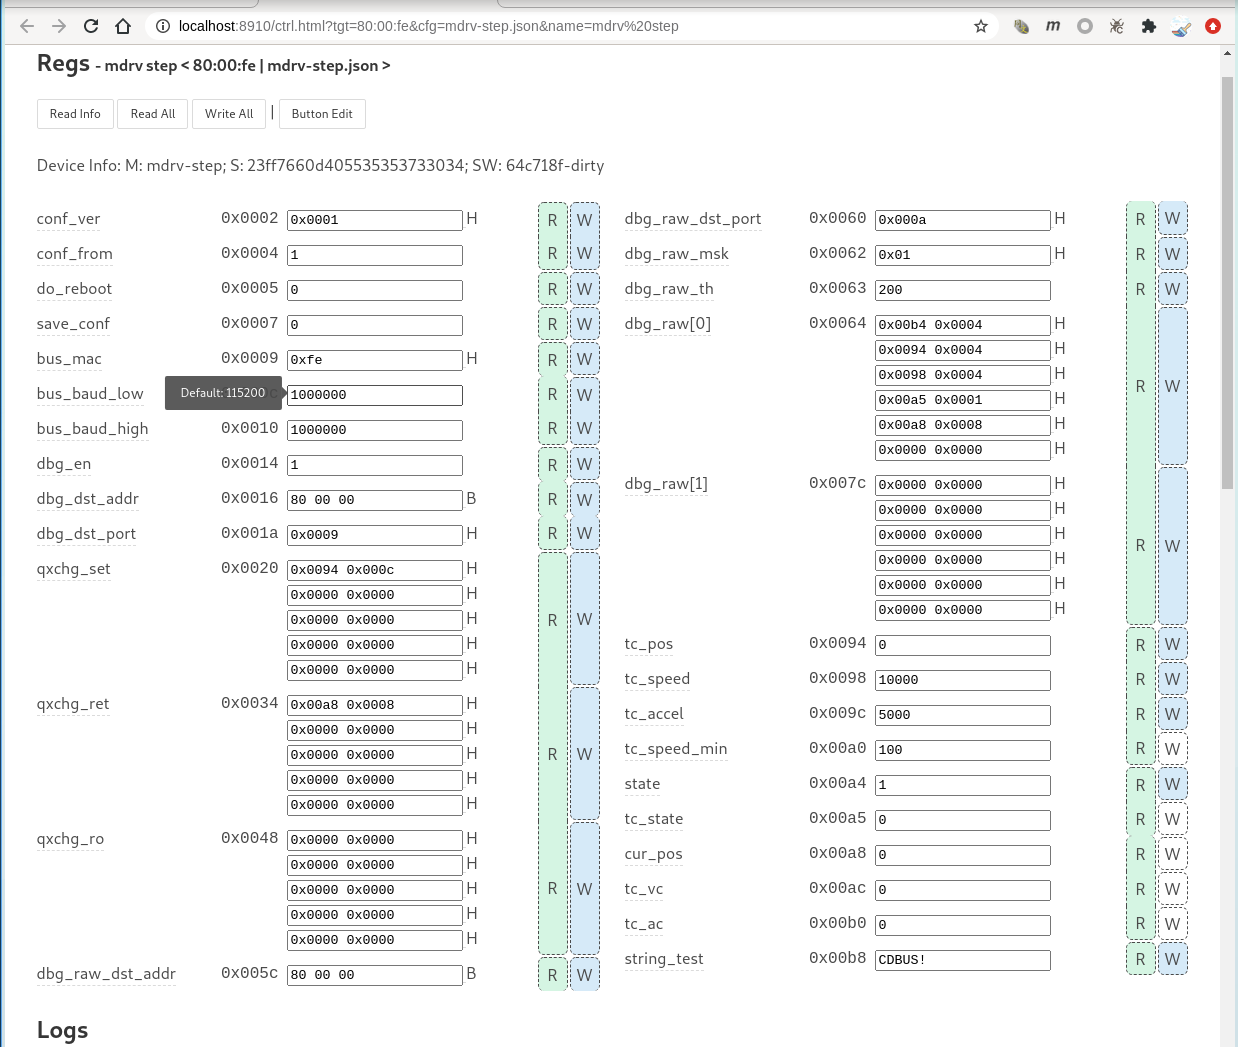Open Button Edit mode
This screenshot has height=1047, width=1238.
tap(322, 114)
